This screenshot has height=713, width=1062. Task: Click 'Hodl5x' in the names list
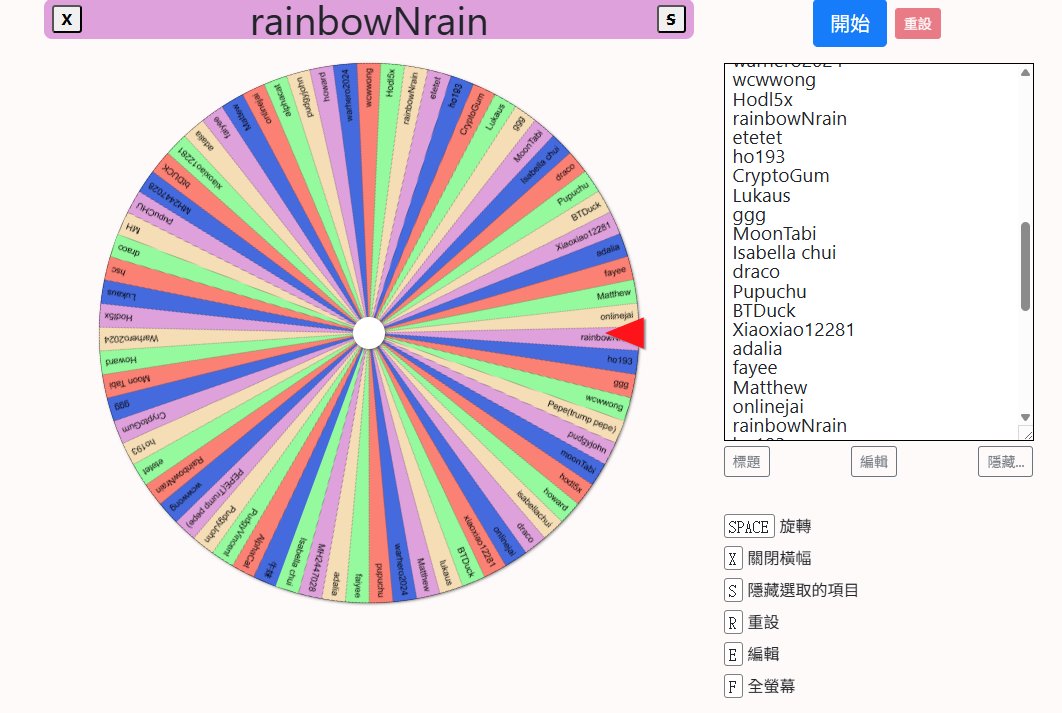point(762,100)
